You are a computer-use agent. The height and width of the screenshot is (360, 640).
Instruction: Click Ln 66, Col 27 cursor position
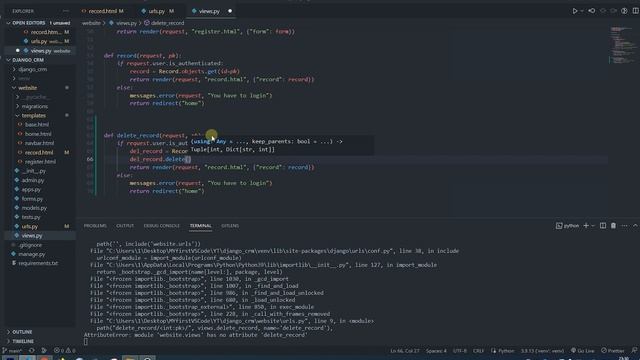tap(404, 351)
